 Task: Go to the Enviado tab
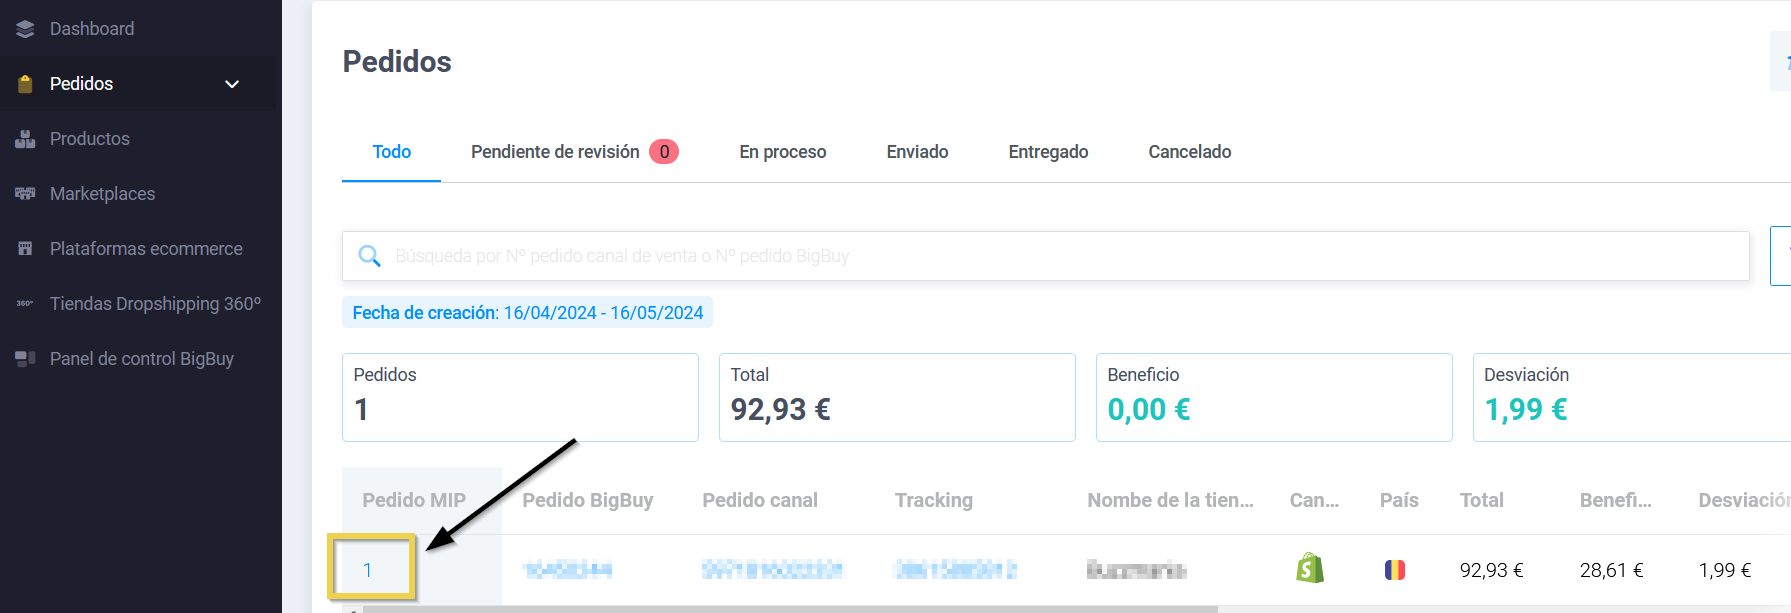pos(917,152)
